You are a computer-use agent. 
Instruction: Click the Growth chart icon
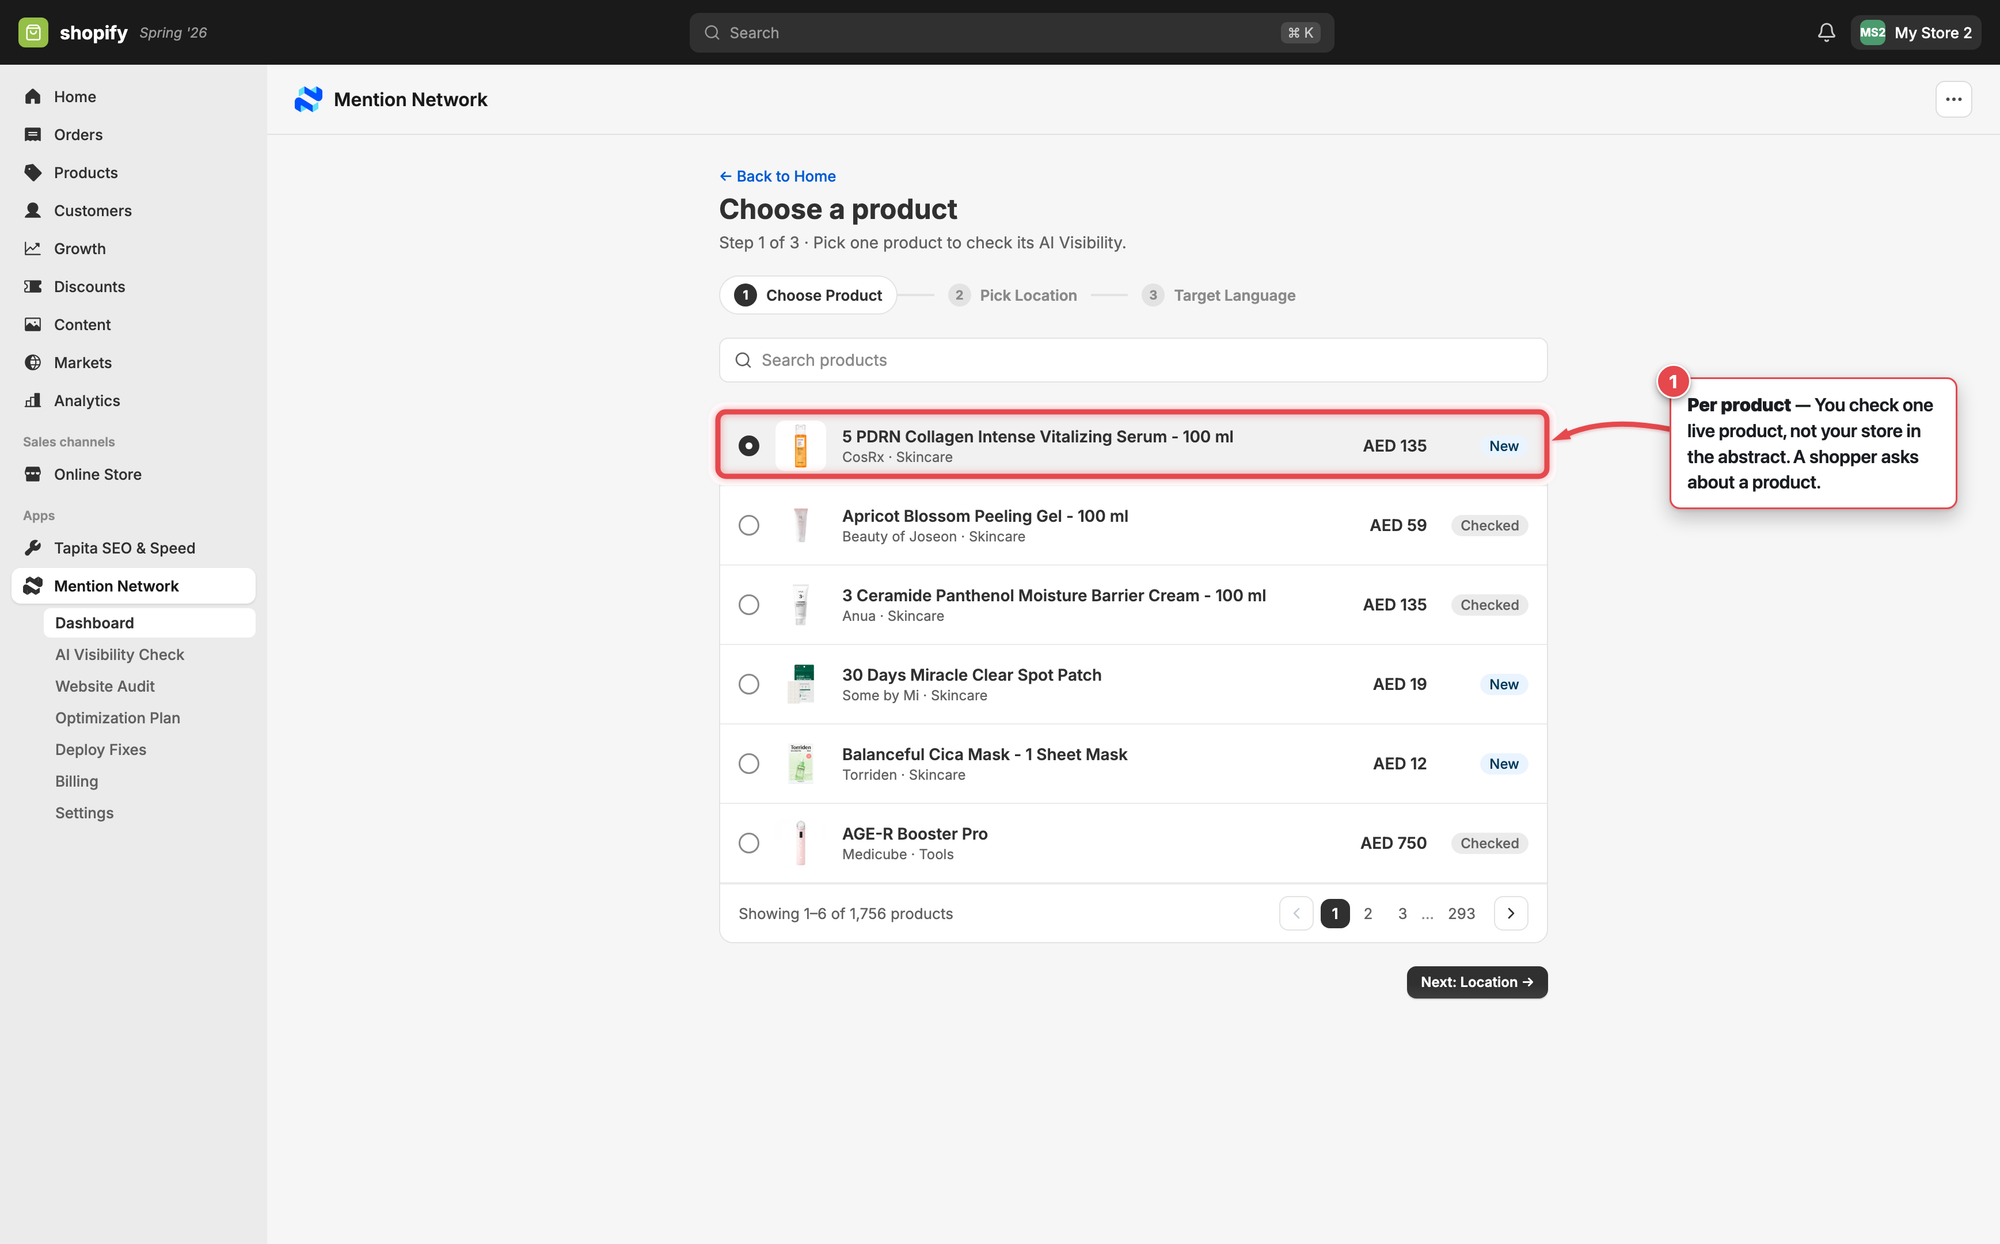tap(33, 248)
